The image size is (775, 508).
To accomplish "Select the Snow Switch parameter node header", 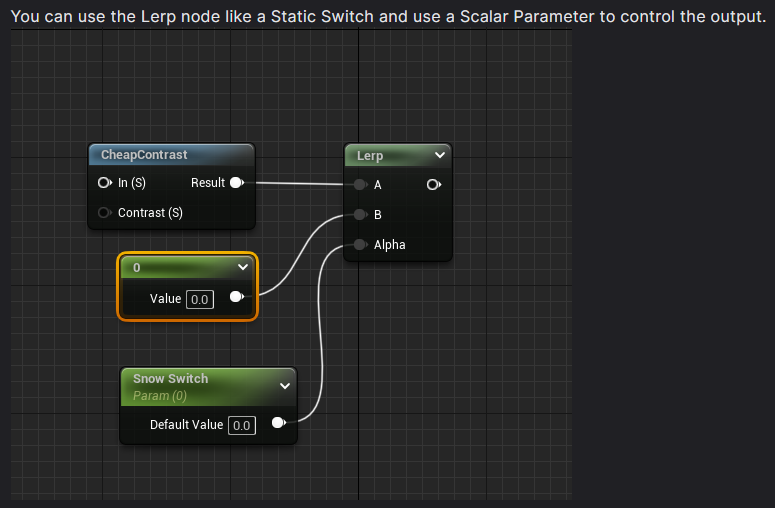I will (x=208, y=387).
